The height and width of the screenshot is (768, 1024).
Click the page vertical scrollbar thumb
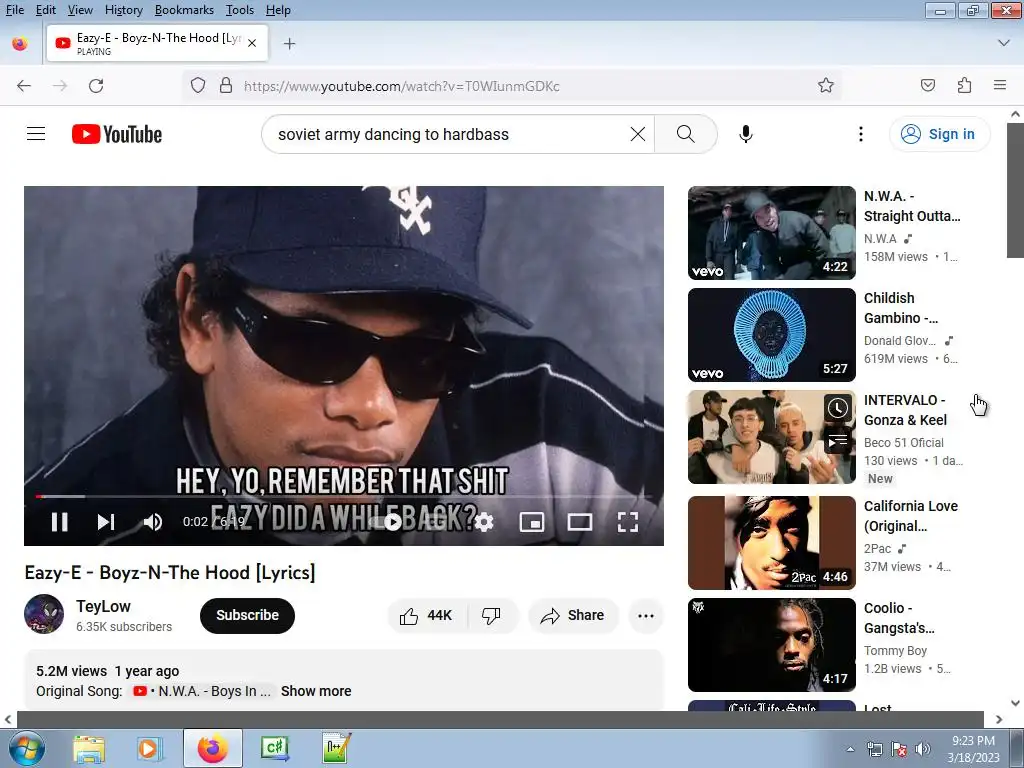point(1015,190)
